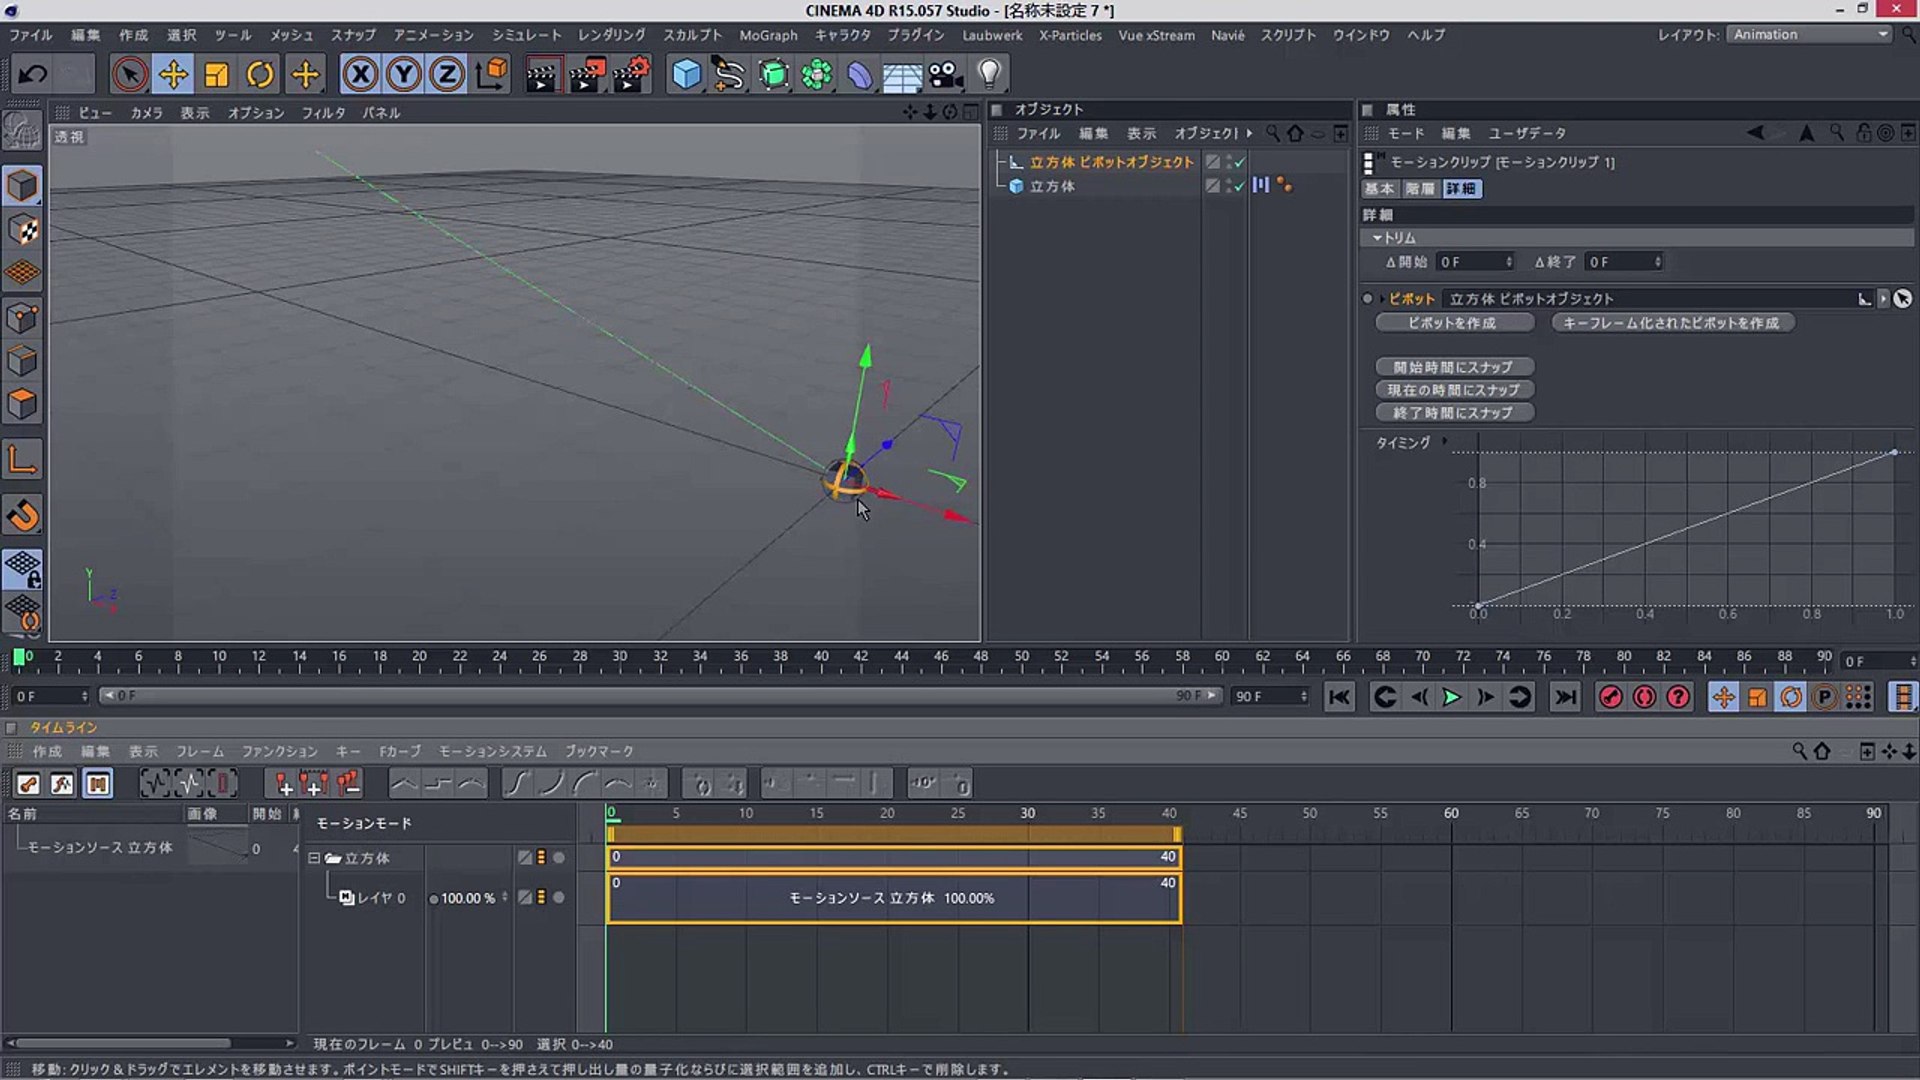
Task: Toggle Autokeying button
Action: point(1644,697)
